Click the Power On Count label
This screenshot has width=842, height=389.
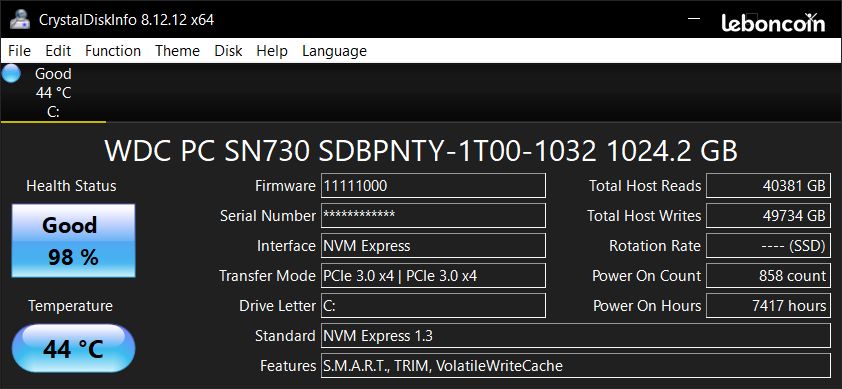pyautogui.click(x=647, y=276)
